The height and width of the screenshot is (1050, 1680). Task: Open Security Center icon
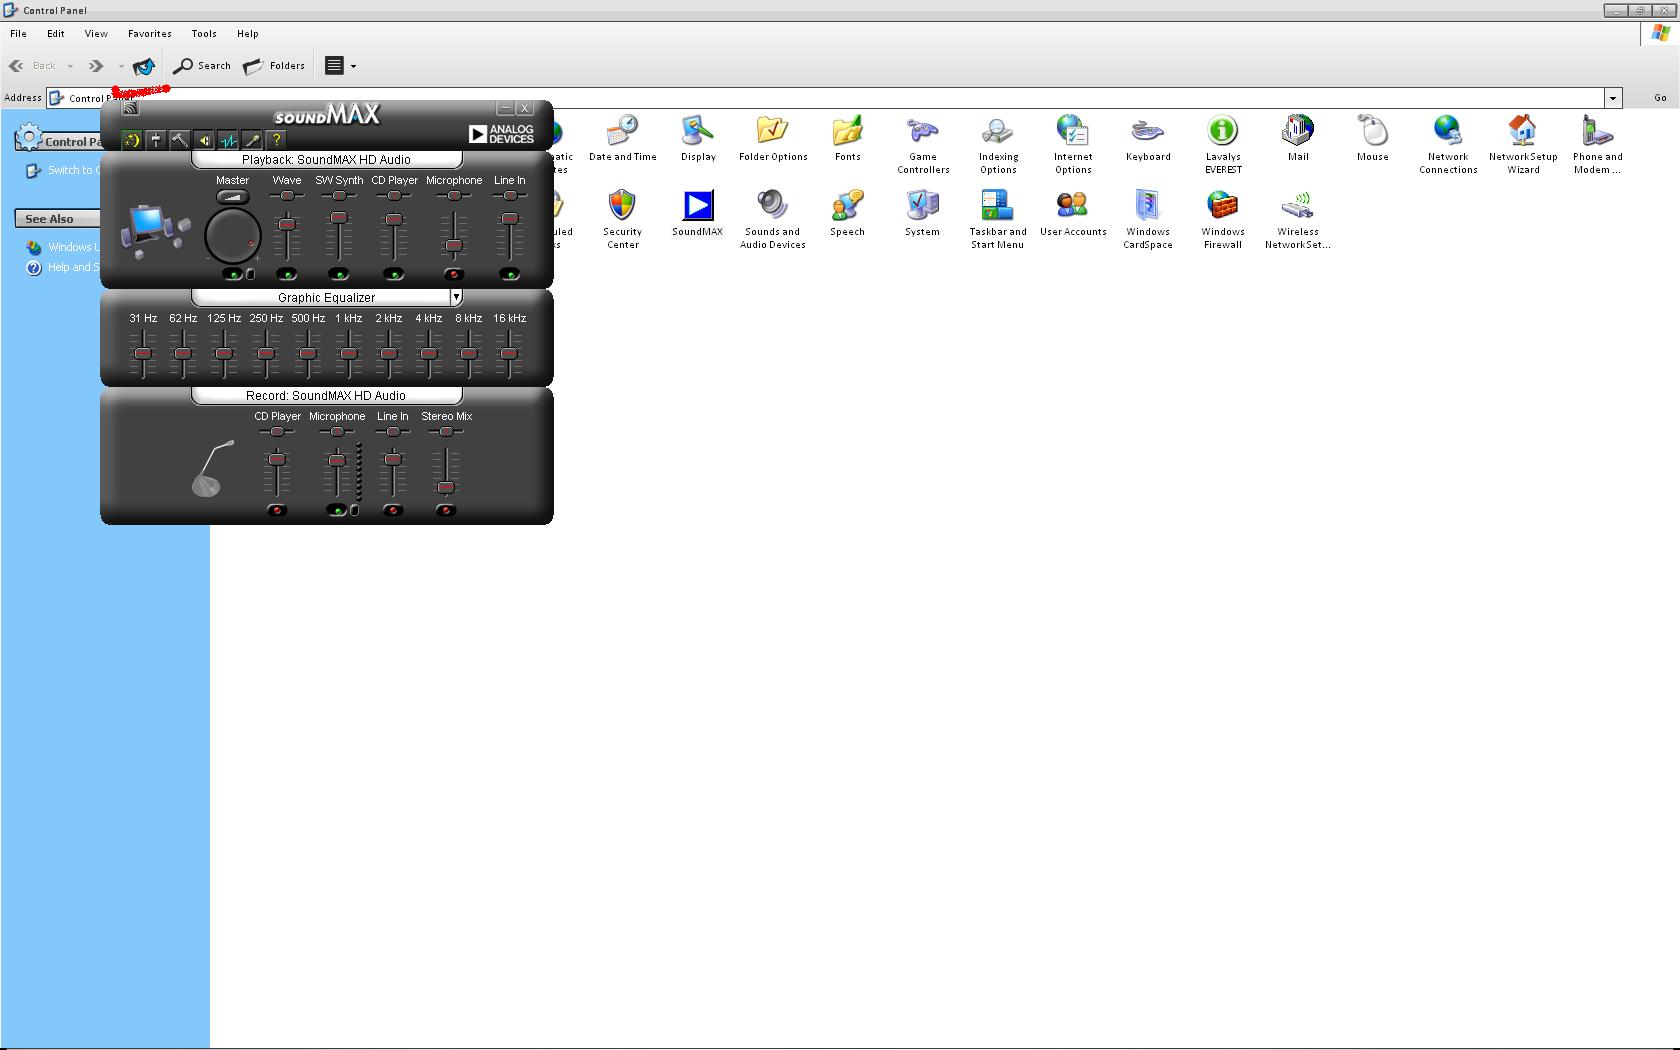point(622,219)
